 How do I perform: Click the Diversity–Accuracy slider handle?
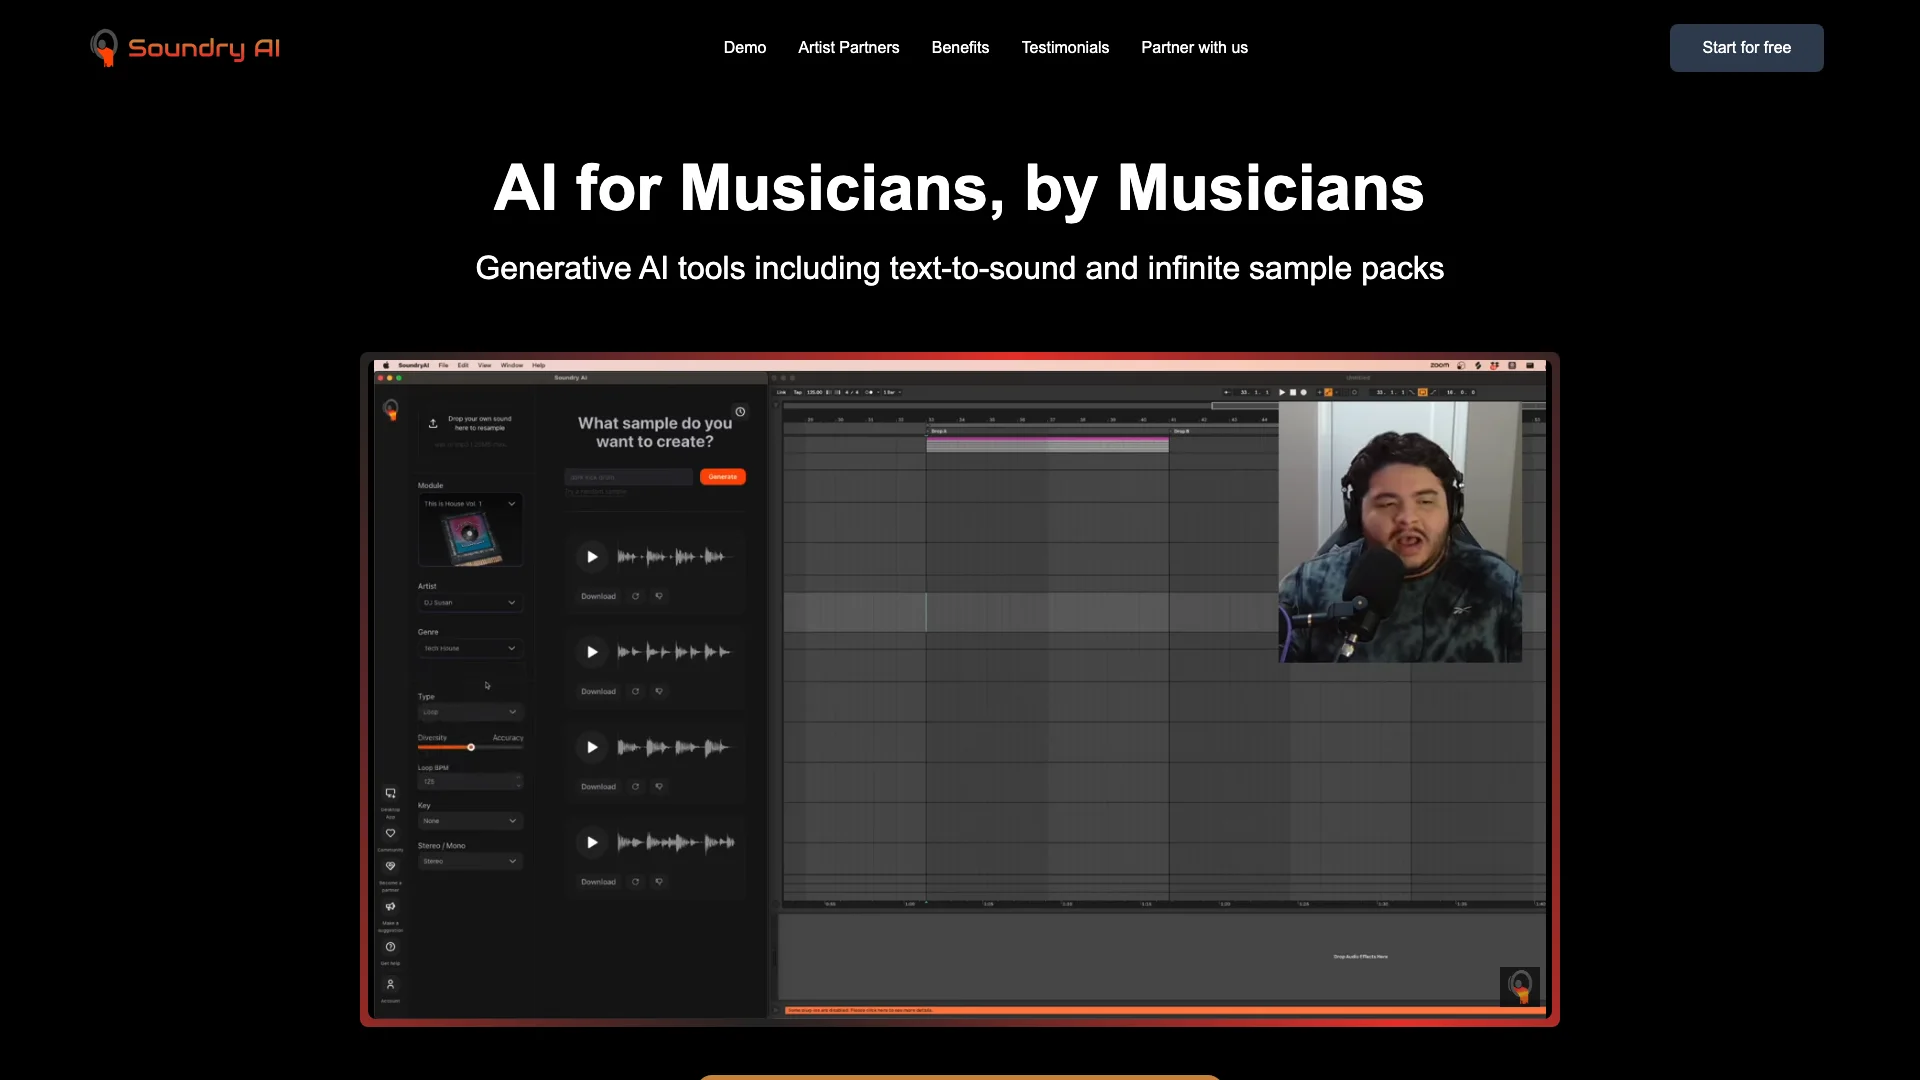tap(471, 747)
